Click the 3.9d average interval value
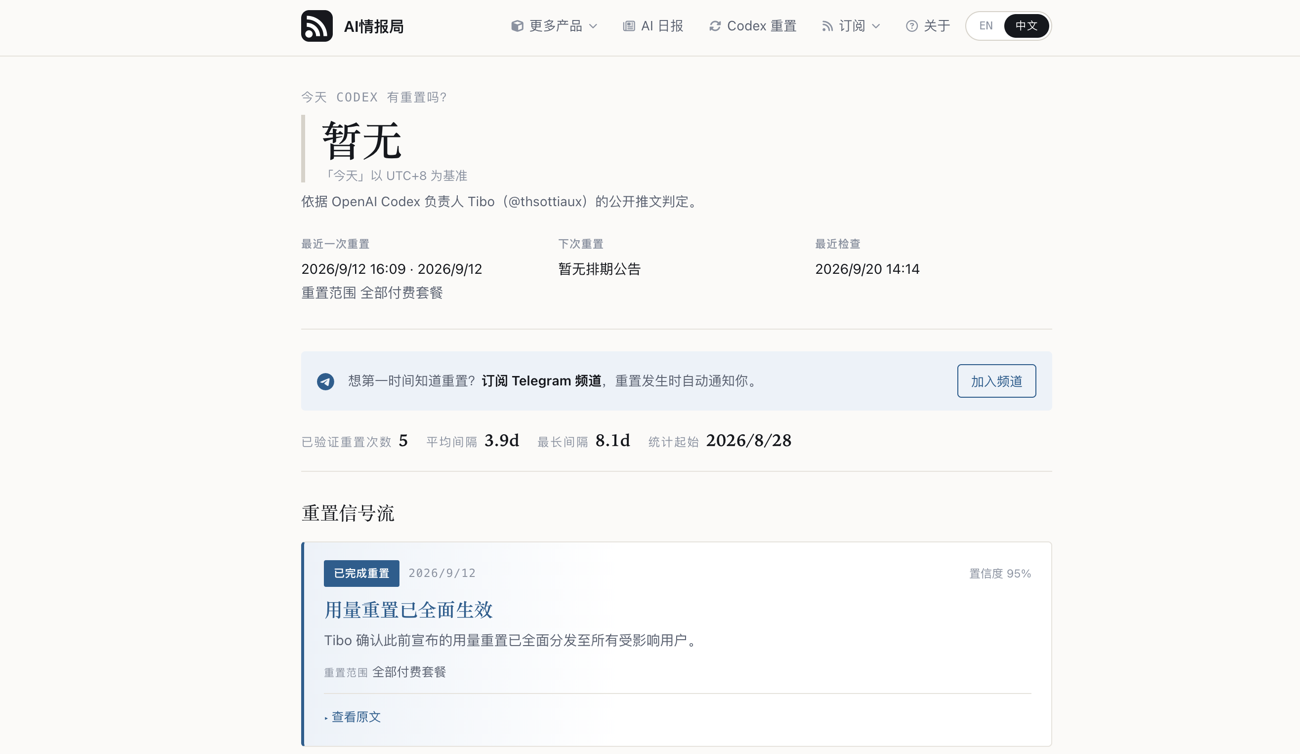 coord(502,441)
